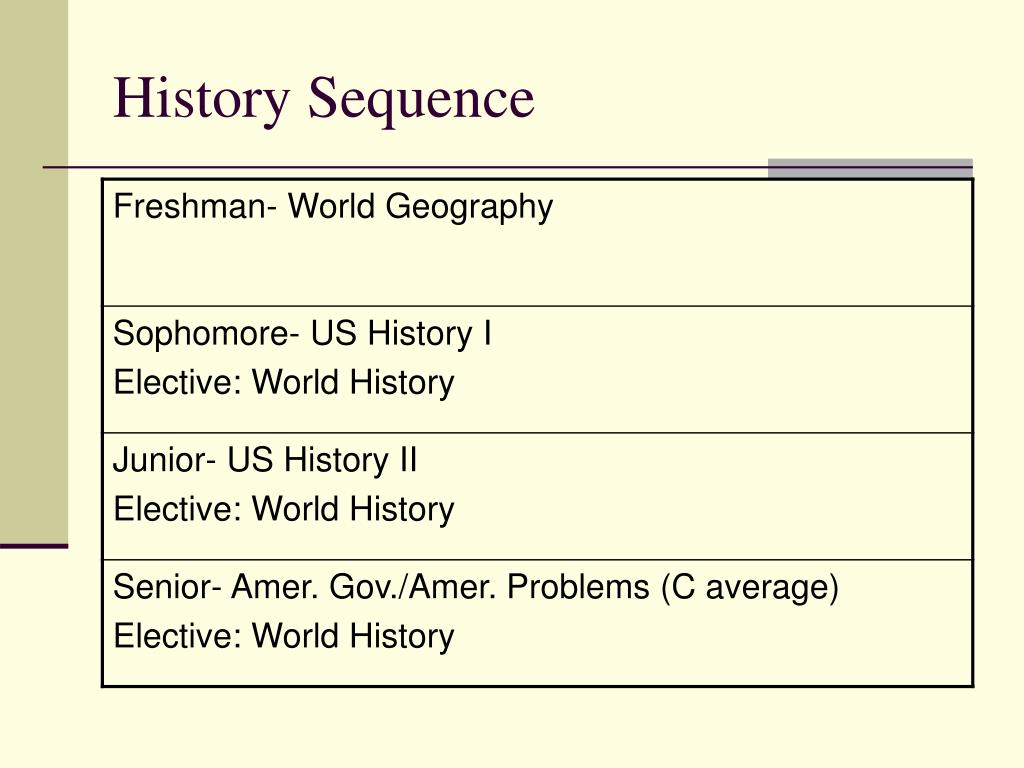Viewport: 1024px width, 768px height.
Task: Click the word Geography in first row
Action: coord(469,208)
